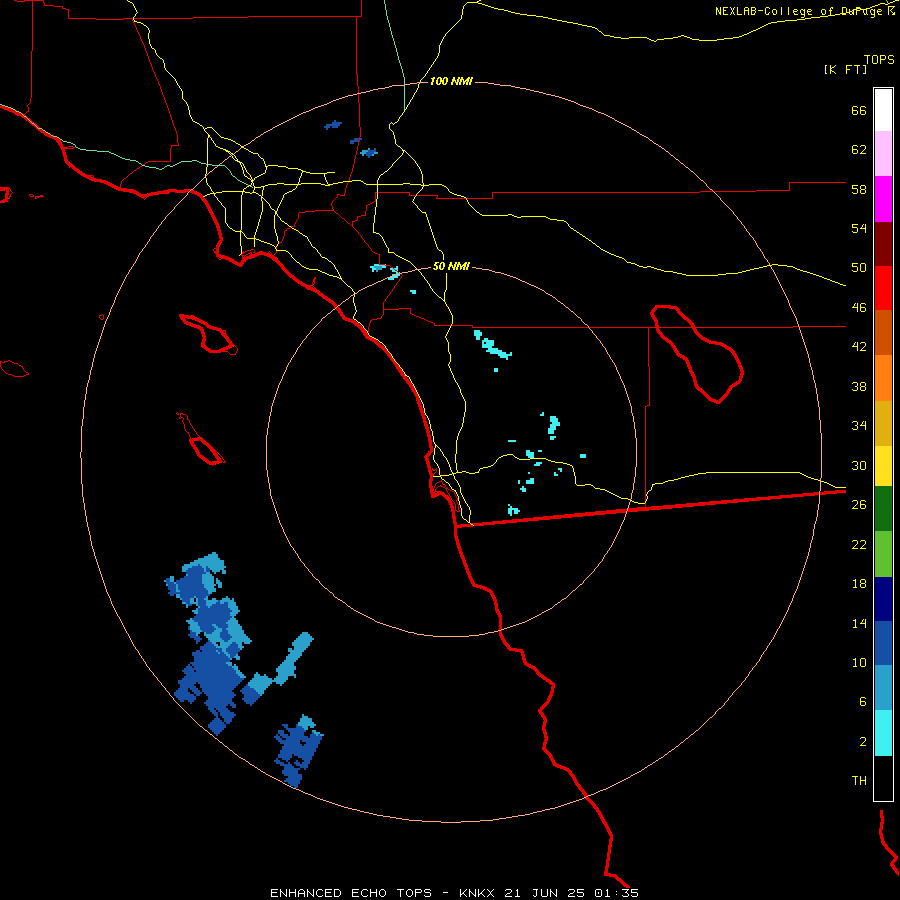This screenshot has height=900, width=900.
Task: Click the "TOPS" legend heading
Action: pyautogui.click(x=879, y=59)
